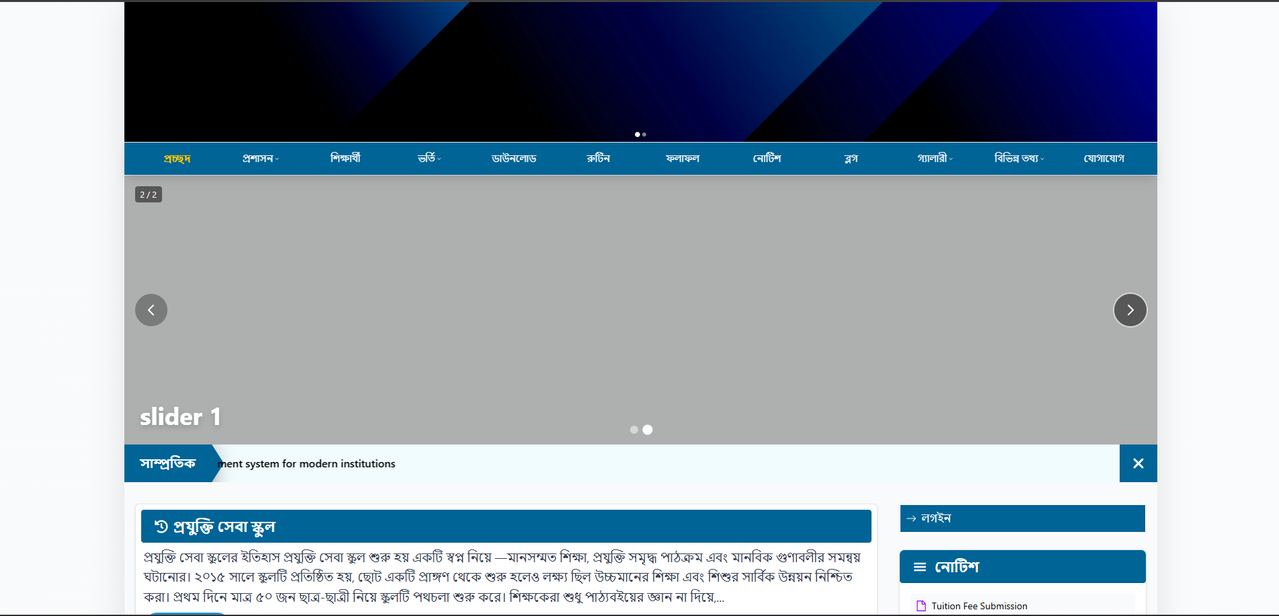Close the সাম্প্রতিক news ticker with the X
The width and height of the screenshot is (1279, 616).
pos(1138,463)
